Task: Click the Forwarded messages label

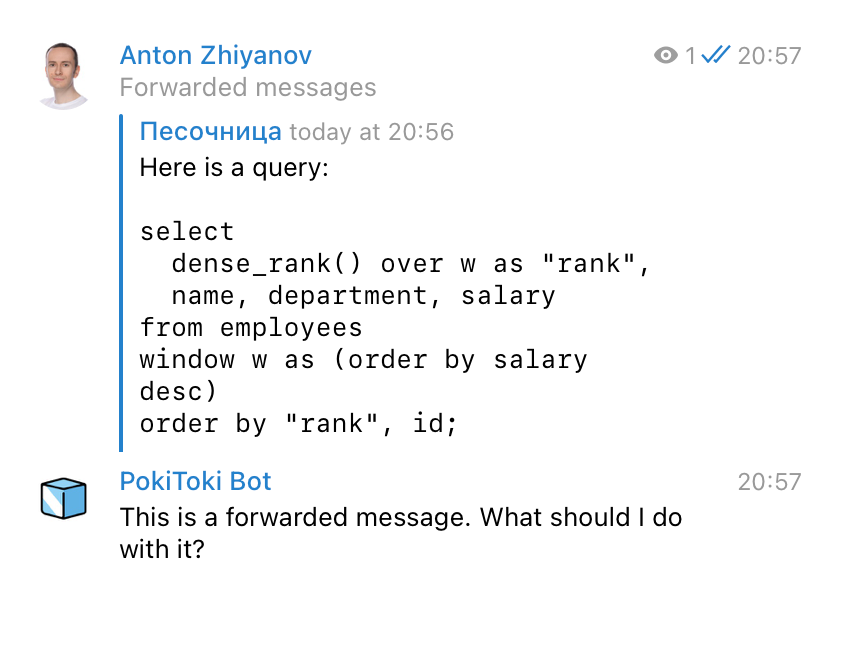Action: tap(248, 87)
